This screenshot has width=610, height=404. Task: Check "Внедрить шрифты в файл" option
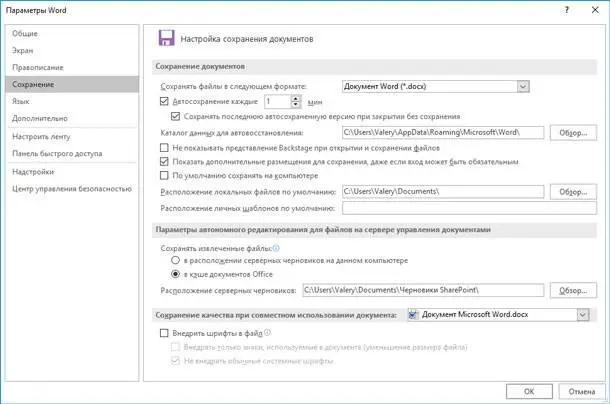[165, 333]
